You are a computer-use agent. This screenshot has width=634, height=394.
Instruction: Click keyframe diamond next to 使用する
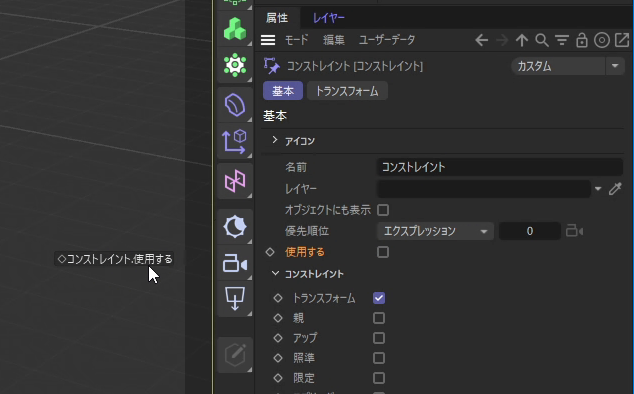pos(270,252)
